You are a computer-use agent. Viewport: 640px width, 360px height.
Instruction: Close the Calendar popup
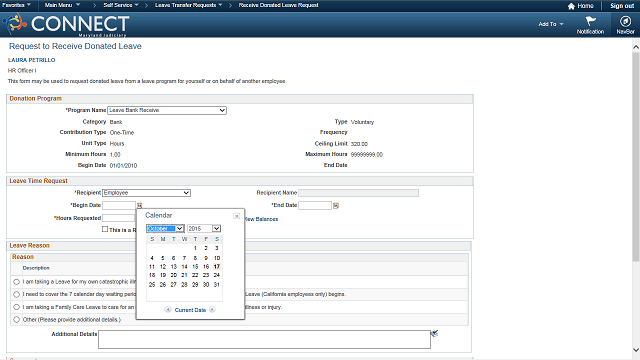236,216
